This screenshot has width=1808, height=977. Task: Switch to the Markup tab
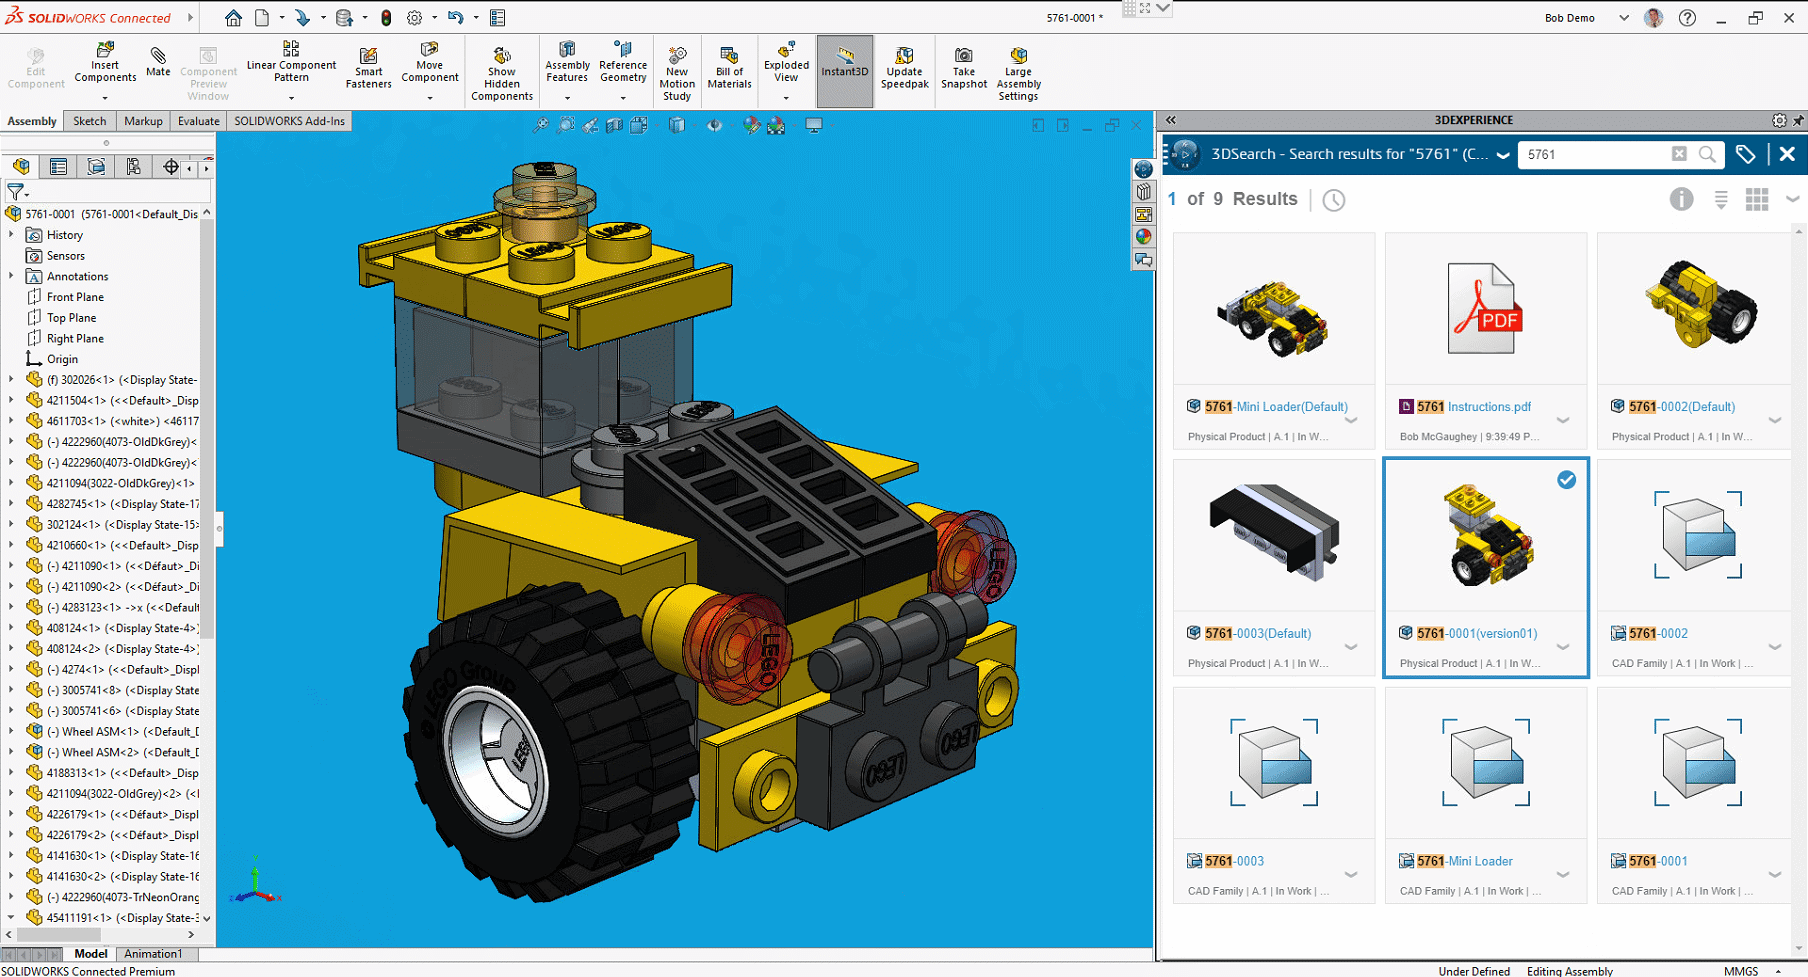coord(143,121)
